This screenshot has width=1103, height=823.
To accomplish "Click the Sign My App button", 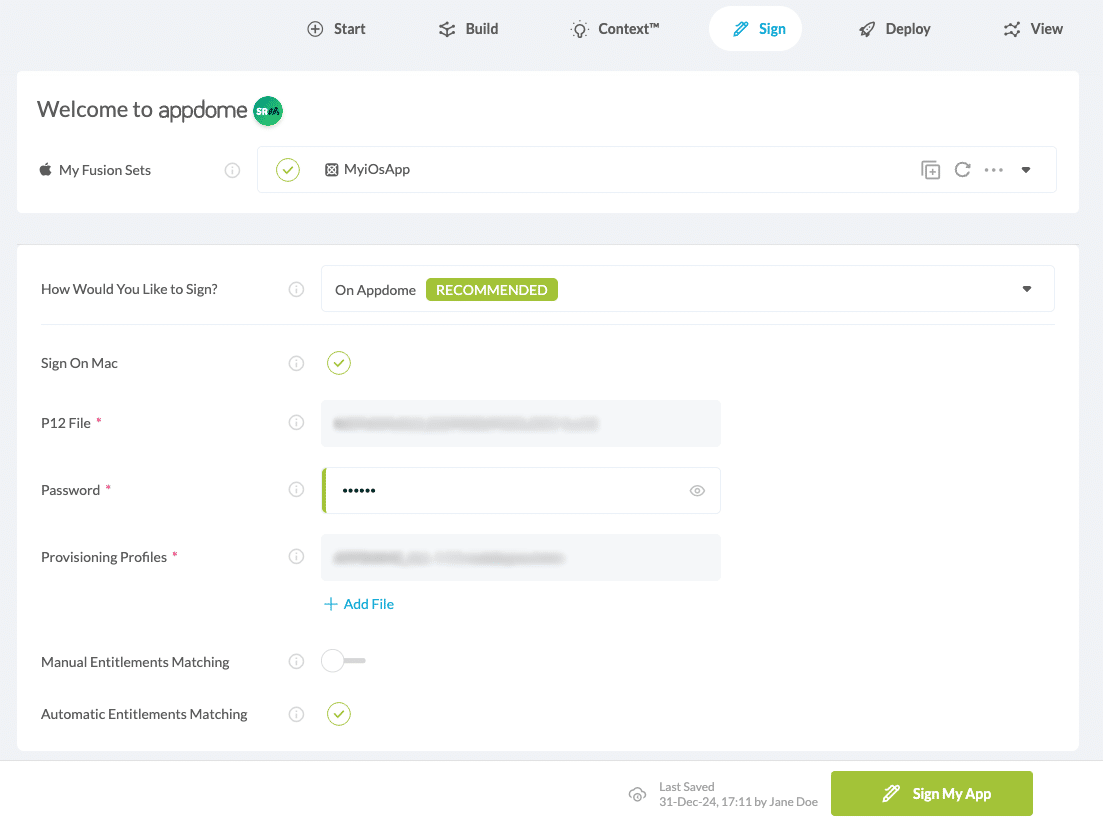I will pyautogui.click(x=931, y=794).
